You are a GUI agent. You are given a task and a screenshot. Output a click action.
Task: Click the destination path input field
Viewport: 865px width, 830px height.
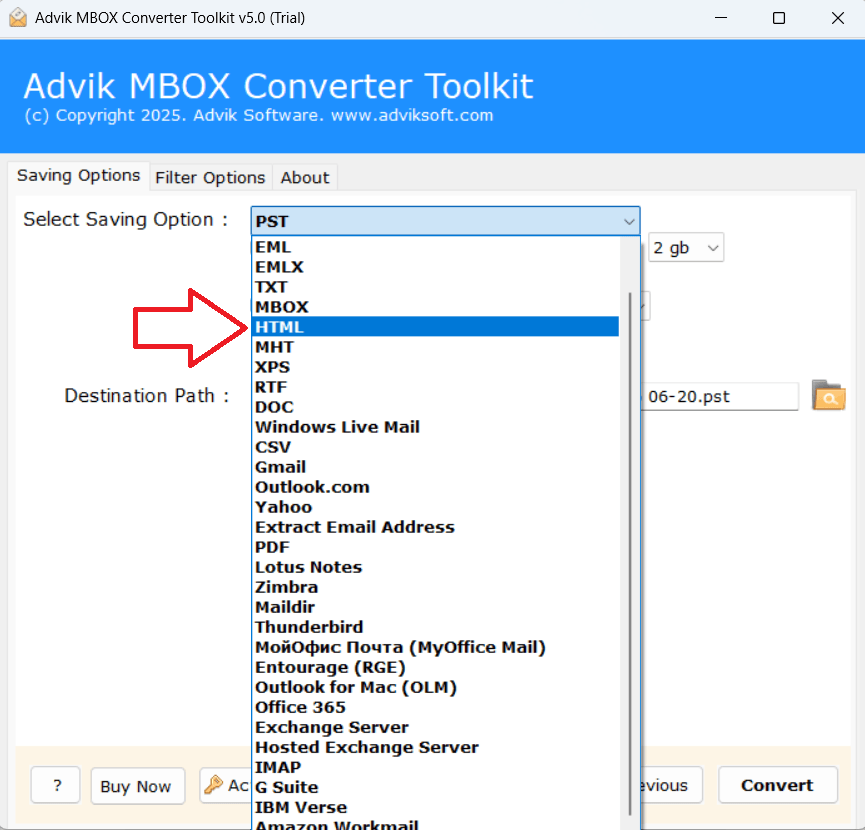coord(719,396)
